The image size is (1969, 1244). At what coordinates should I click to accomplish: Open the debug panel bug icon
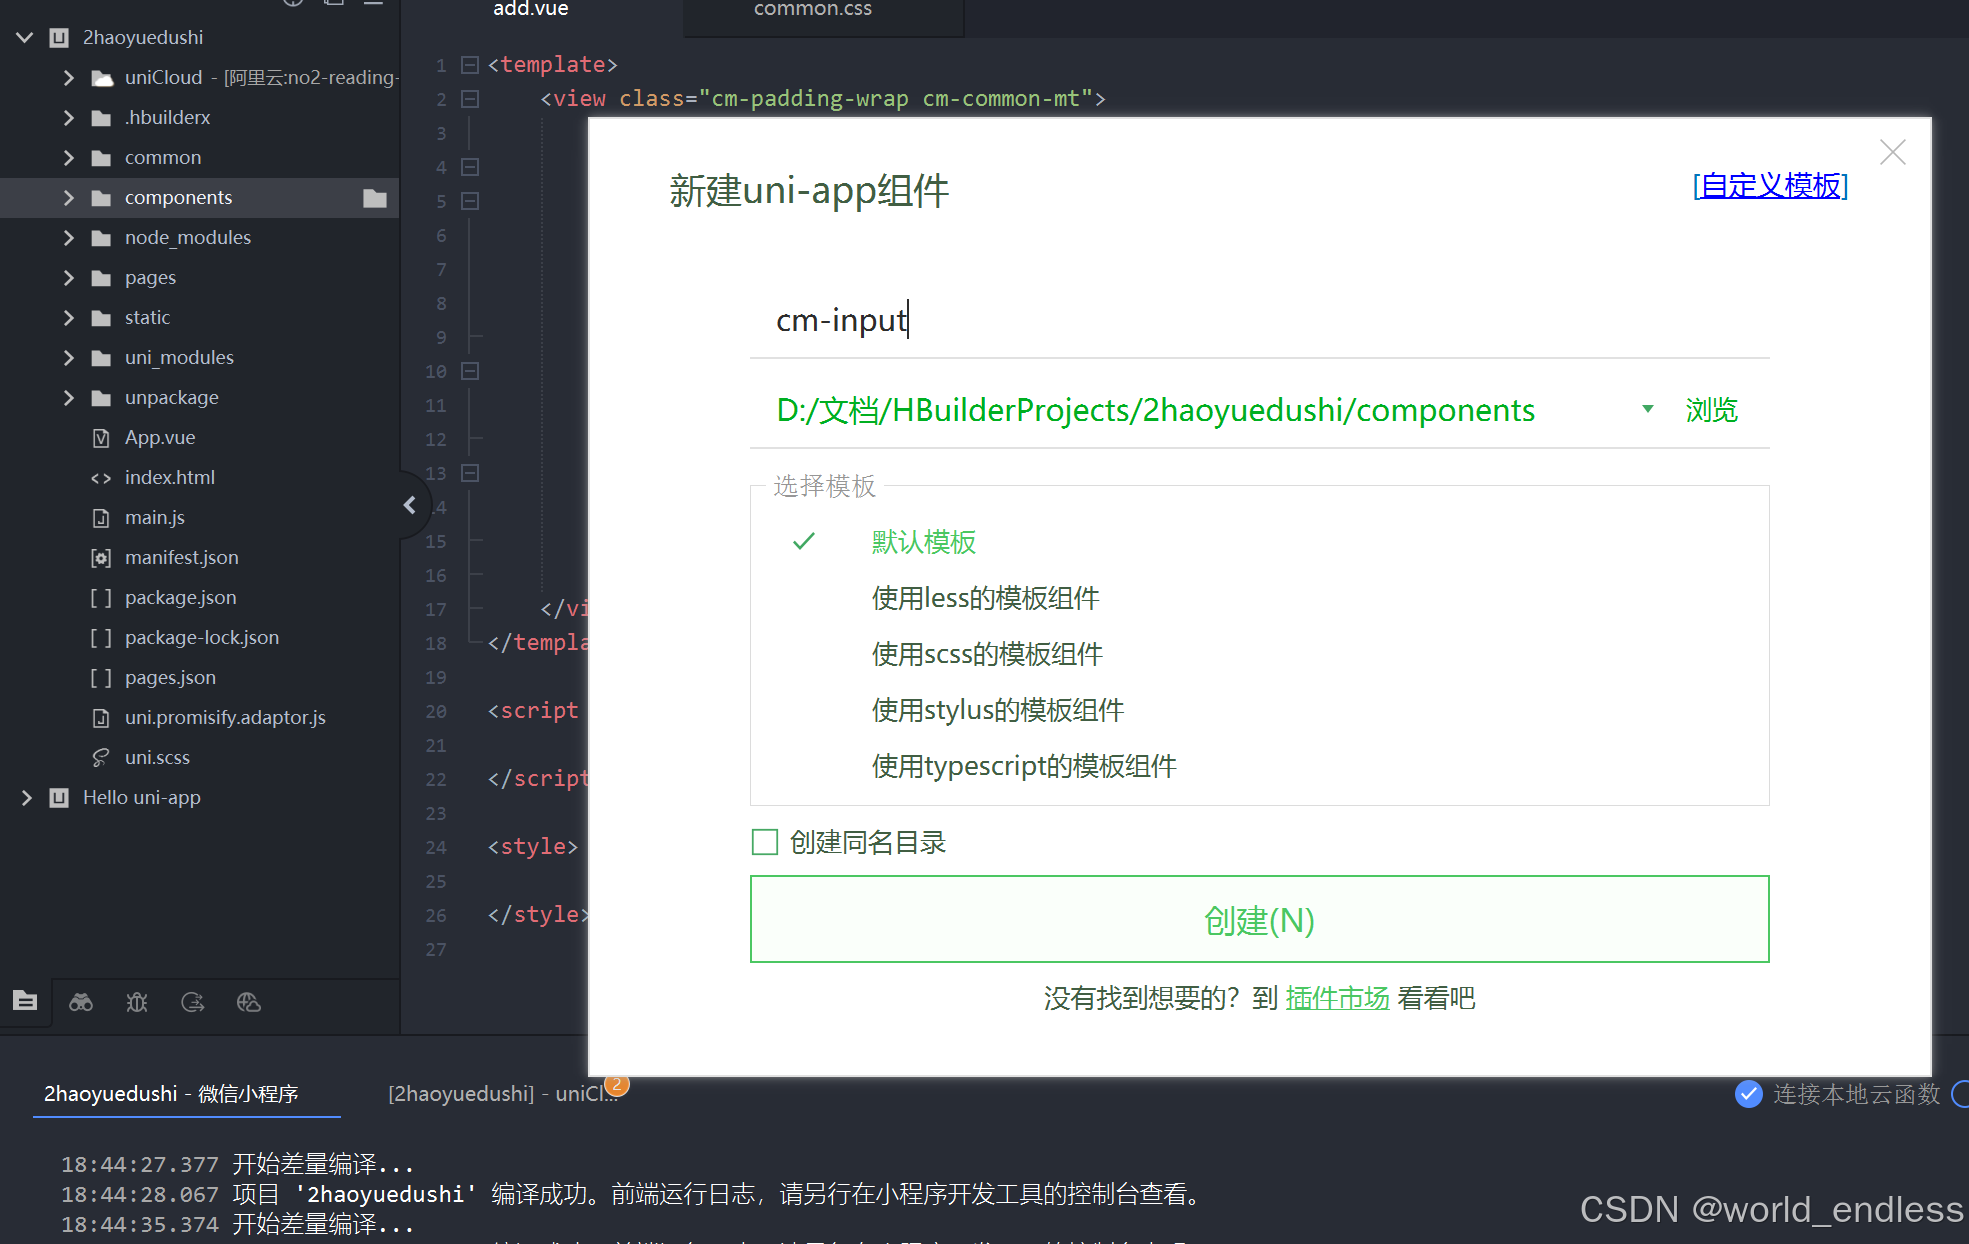[x=137, y=1002]
